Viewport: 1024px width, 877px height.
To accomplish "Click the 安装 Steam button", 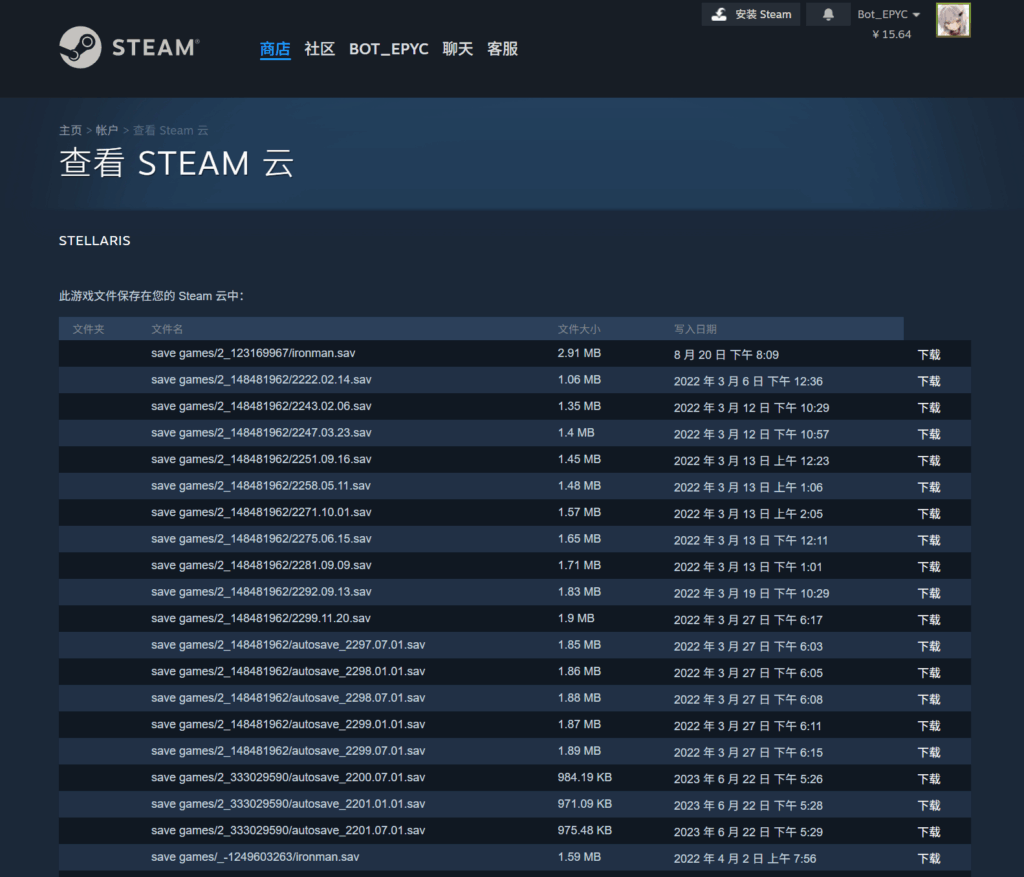I will point(751,14).
